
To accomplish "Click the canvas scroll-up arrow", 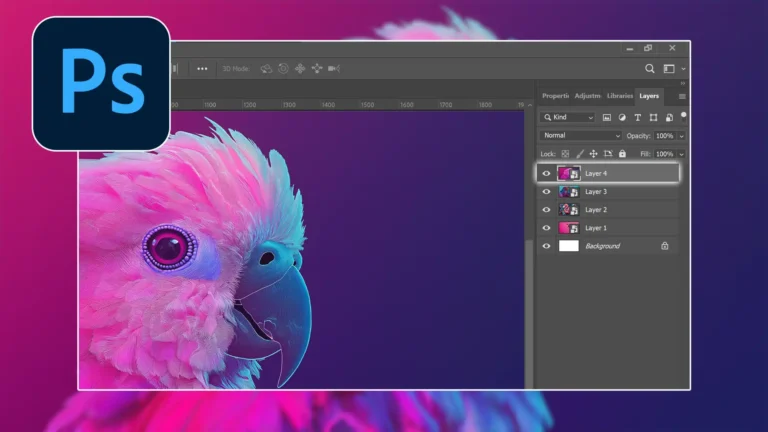I will 529,105.
